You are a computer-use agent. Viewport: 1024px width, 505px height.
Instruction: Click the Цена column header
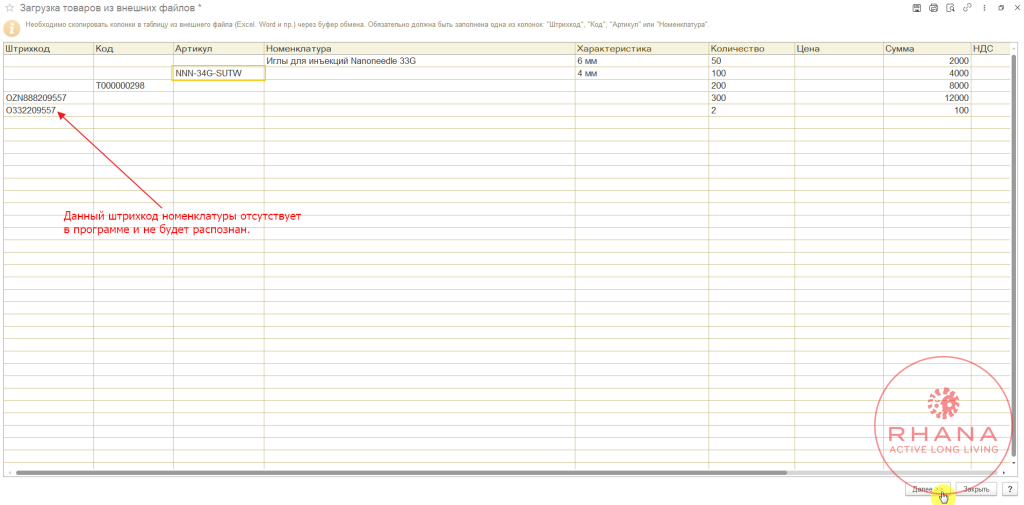click(x=839, y=48)
